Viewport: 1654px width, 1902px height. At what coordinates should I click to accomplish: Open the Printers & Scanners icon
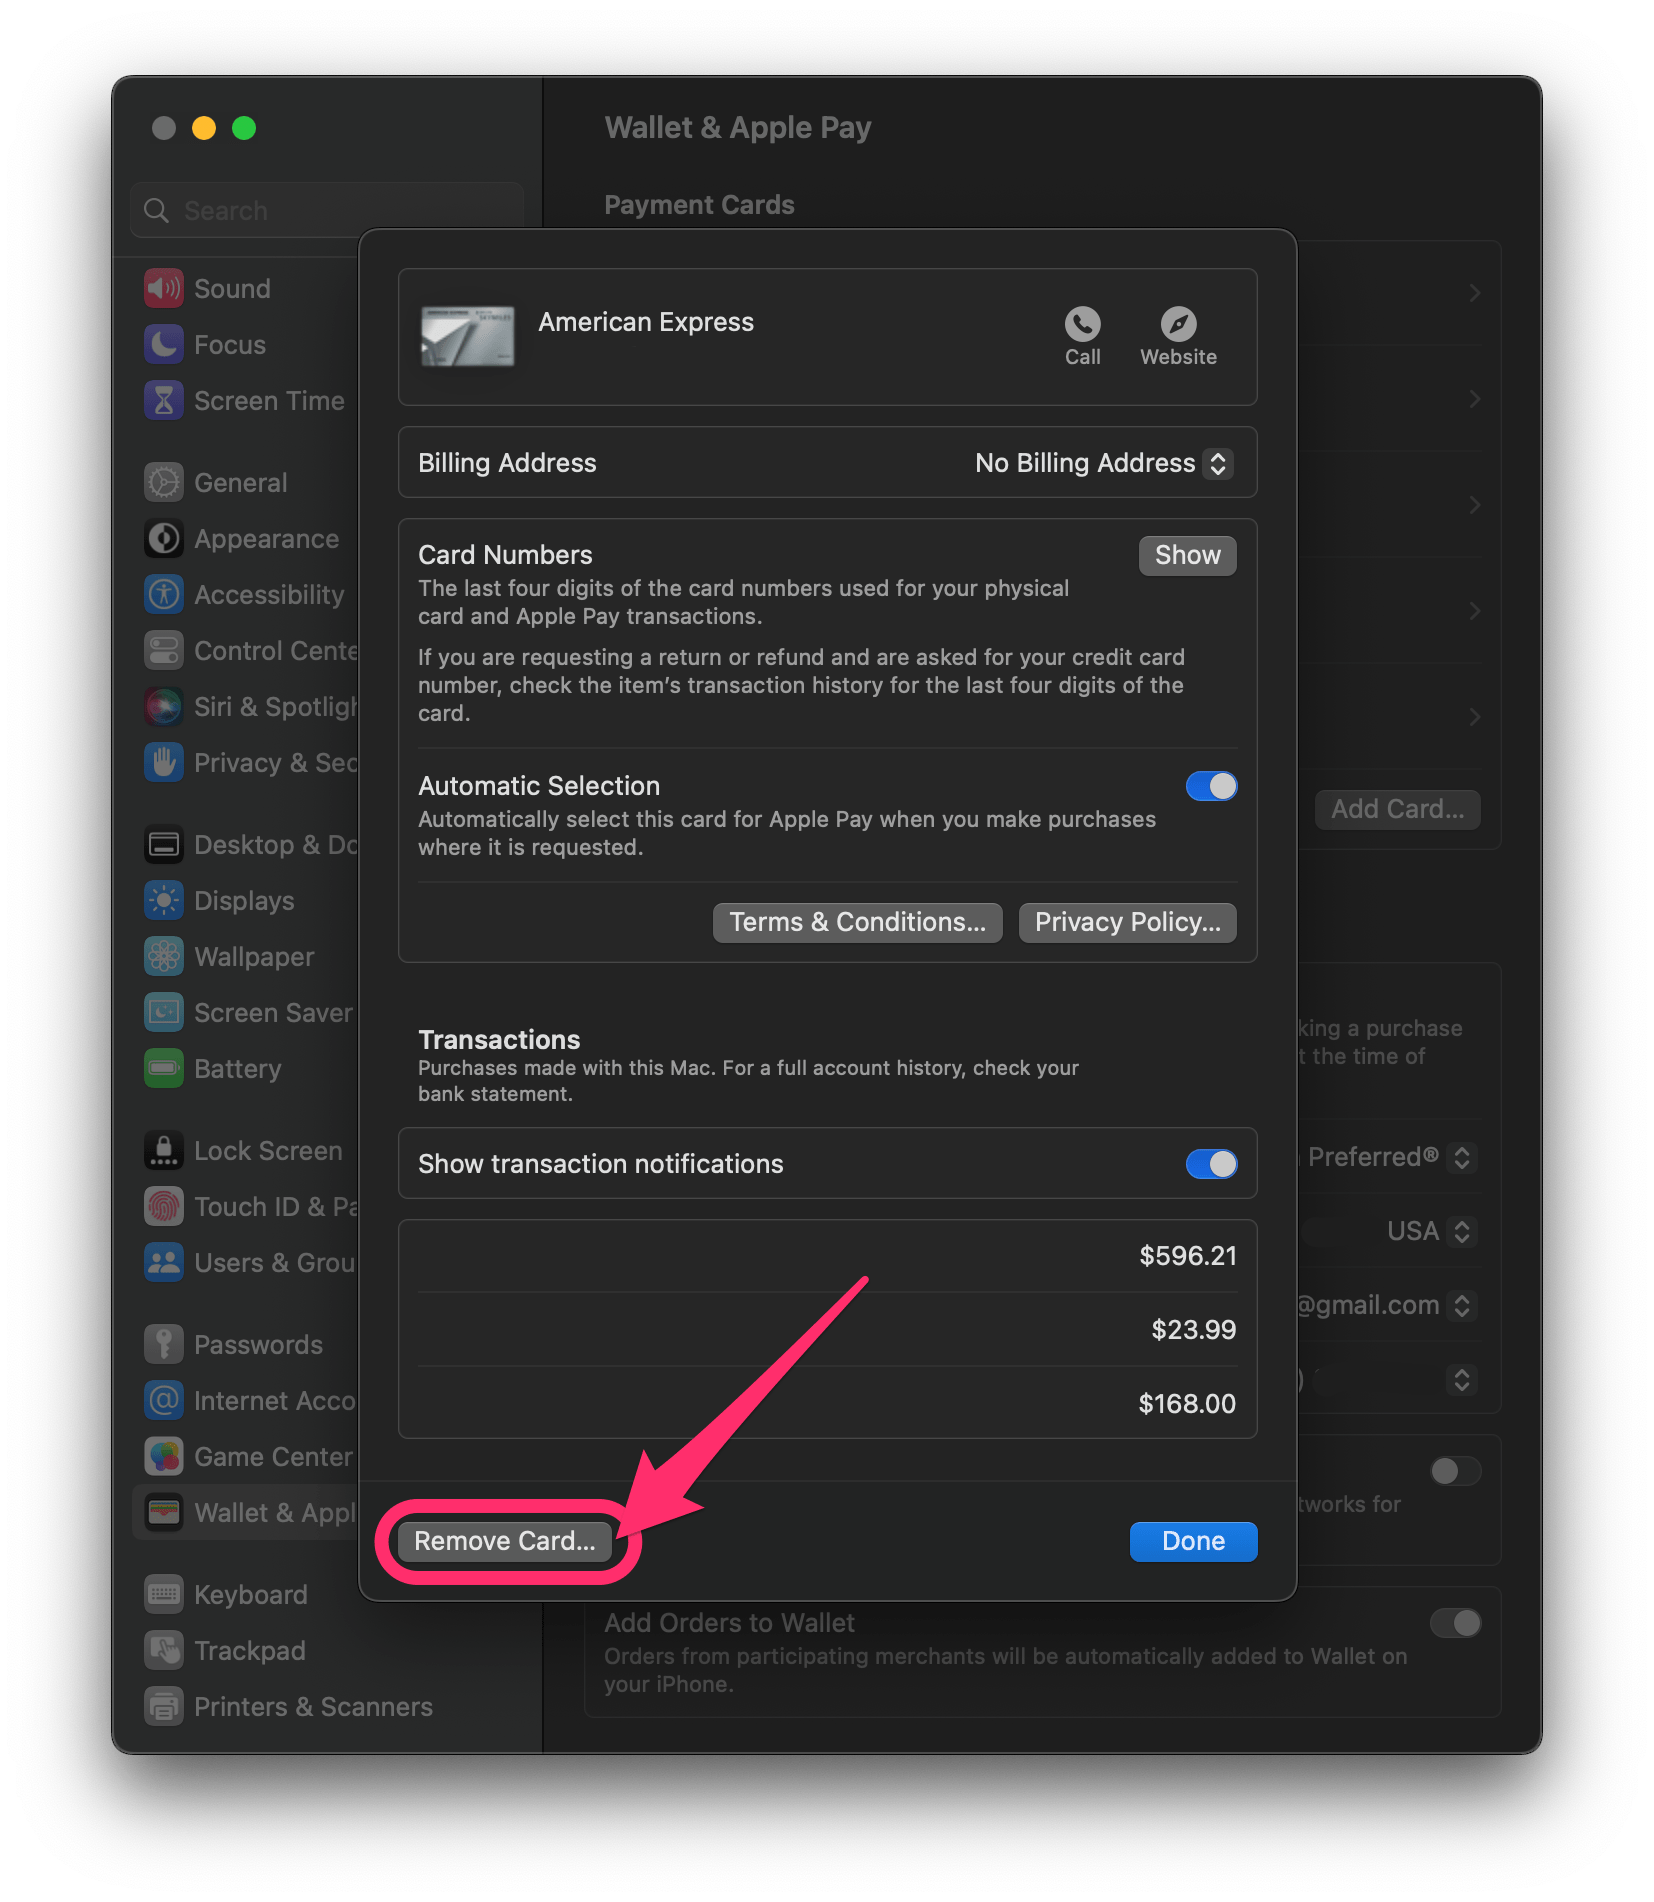click(164, 1706)
